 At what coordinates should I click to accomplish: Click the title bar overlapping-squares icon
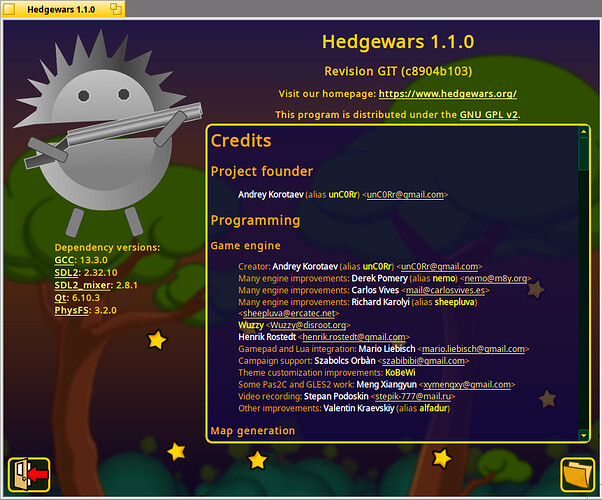116,9
